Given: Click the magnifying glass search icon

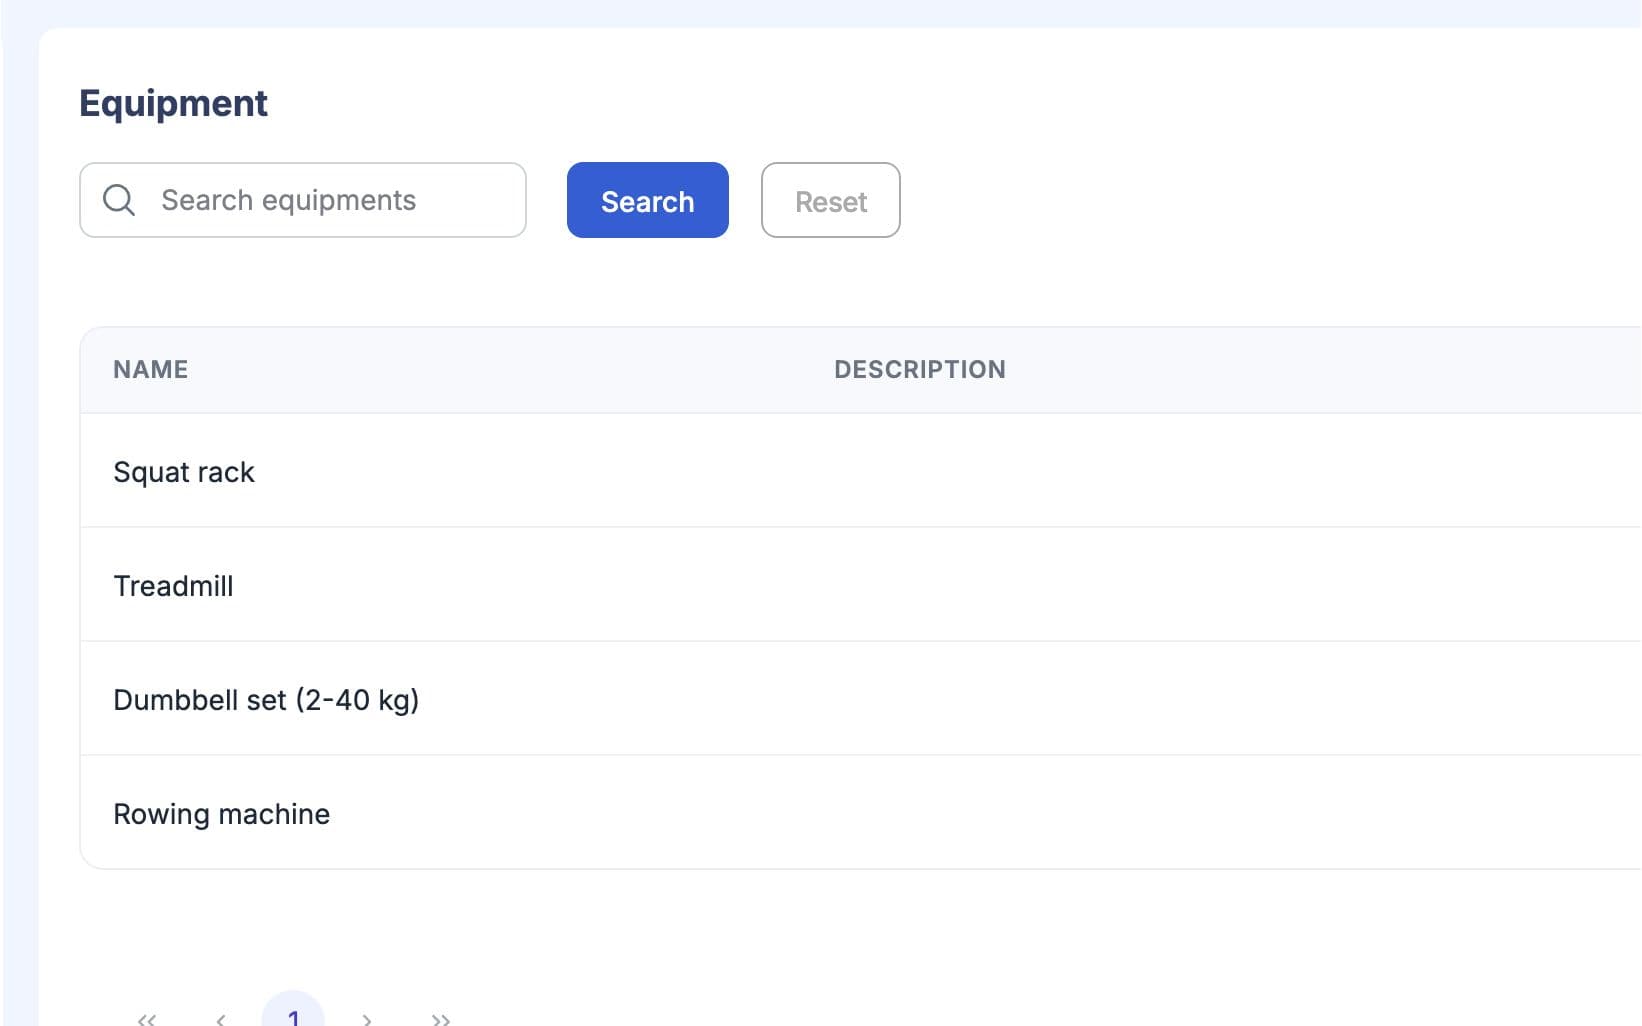Looking at the screenshot, I should (x=119, y=200).
